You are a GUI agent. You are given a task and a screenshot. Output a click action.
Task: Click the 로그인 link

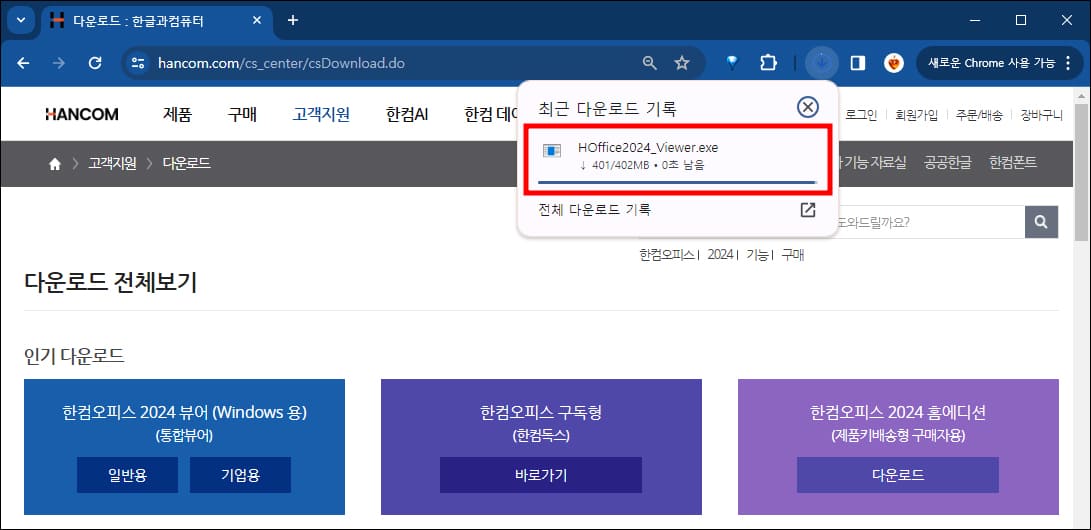click(863, 115)
